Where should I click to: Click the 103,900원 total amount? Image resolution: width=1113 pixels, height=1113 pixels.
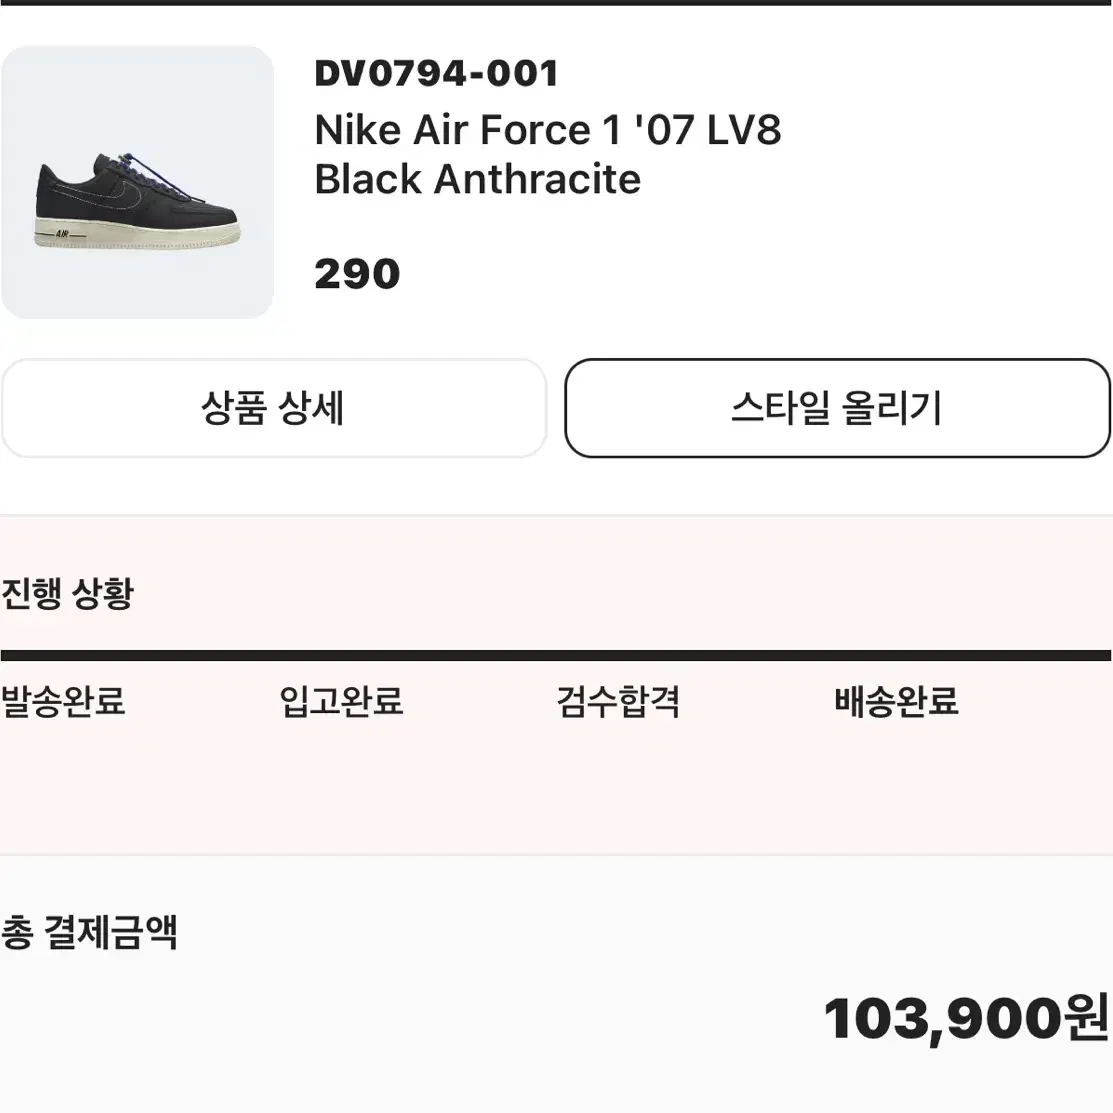[966, 1019]
